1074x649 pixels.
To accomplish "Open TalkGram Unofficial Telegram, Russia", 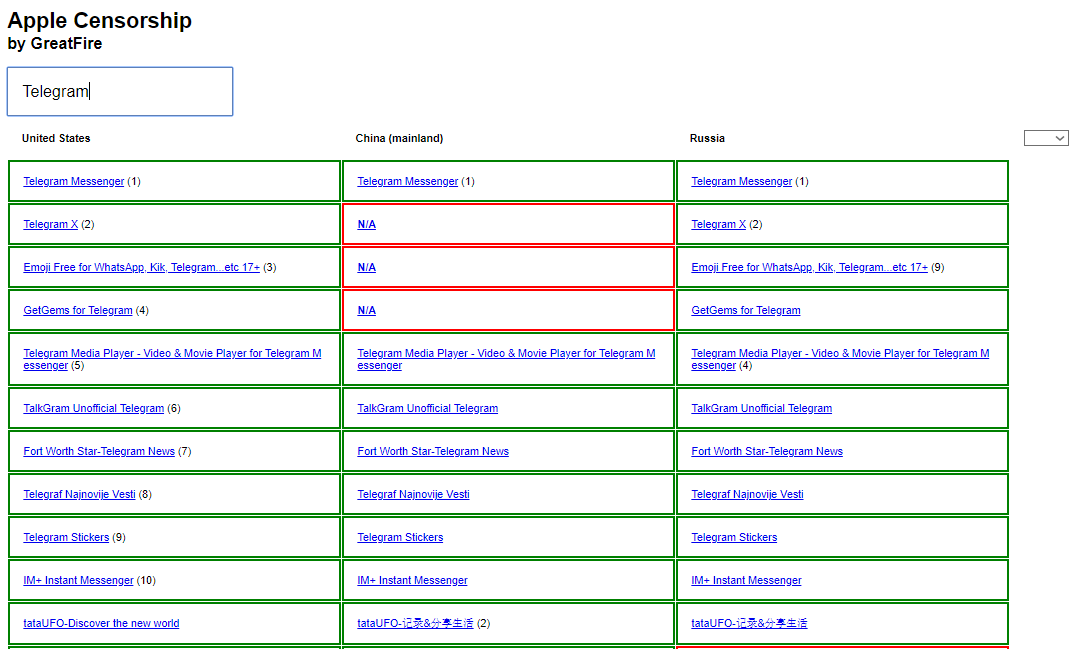I will (x=762, y=409).
